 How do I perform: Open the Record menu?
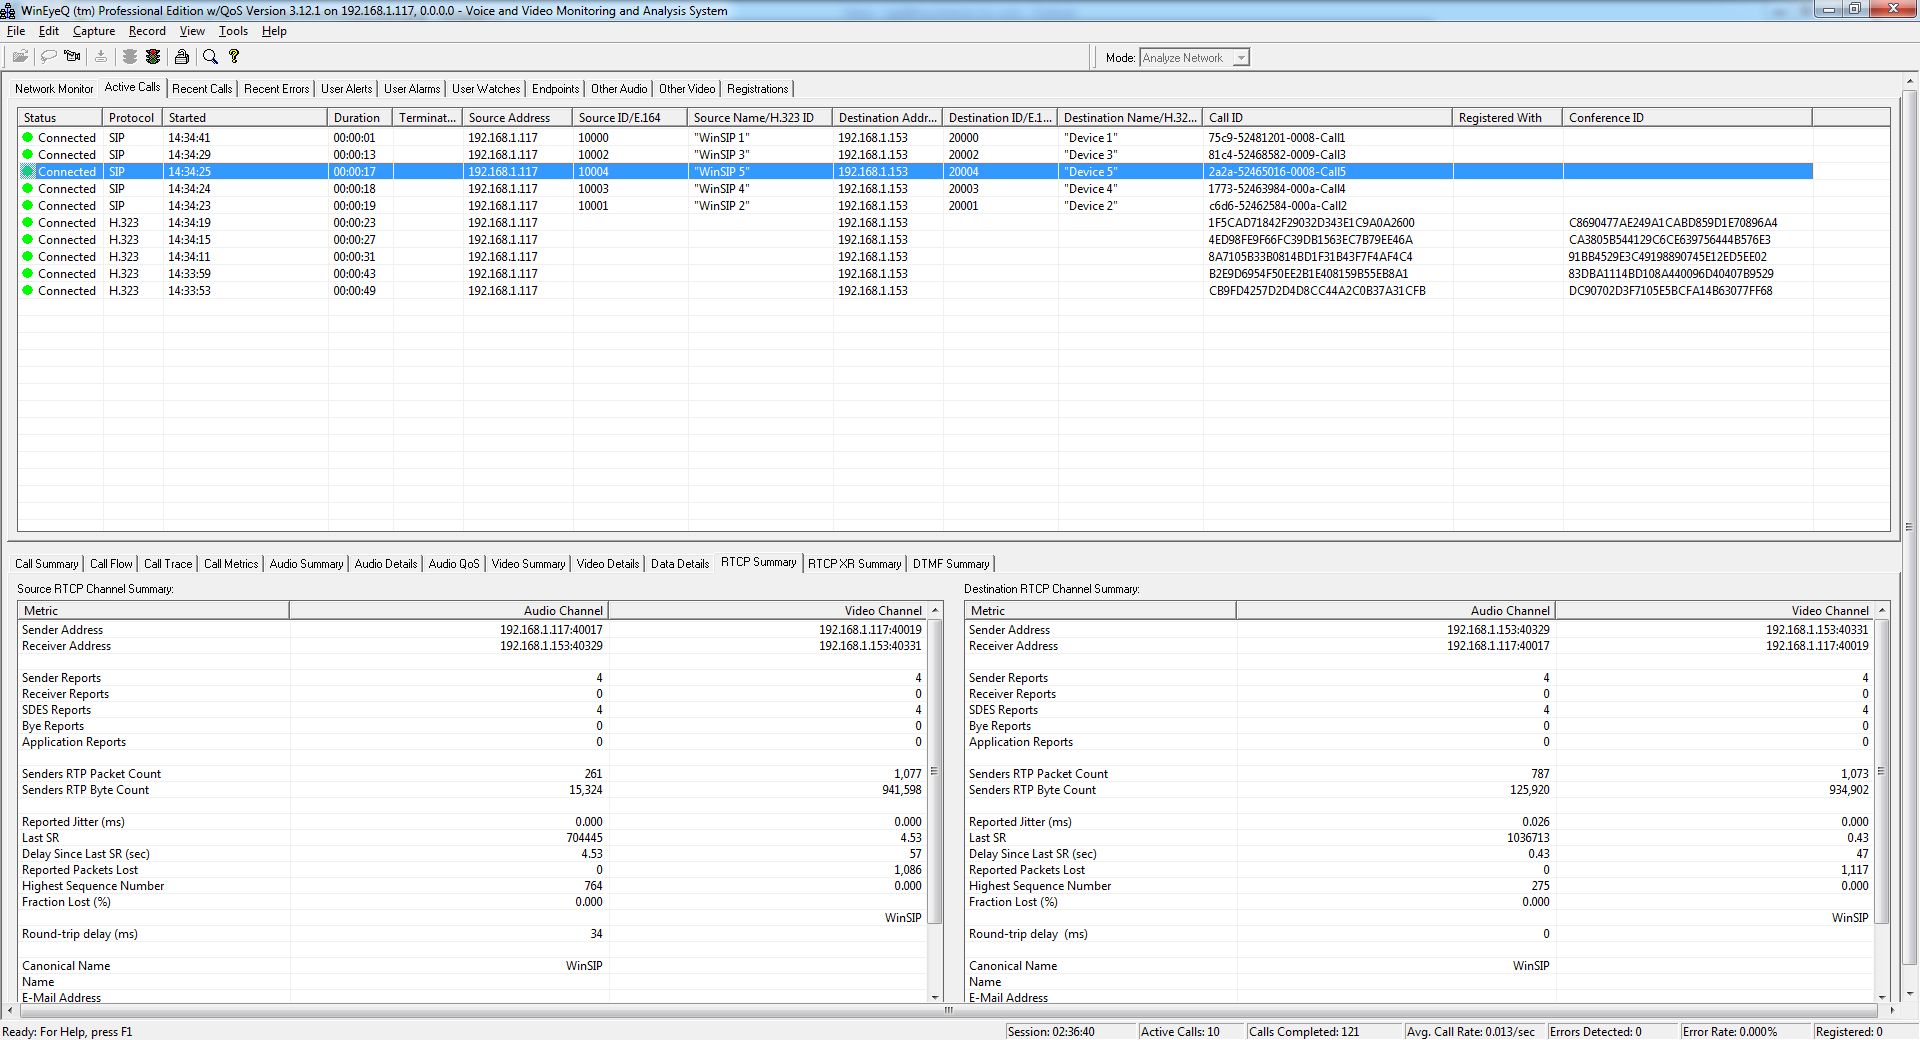coord(147,31)
